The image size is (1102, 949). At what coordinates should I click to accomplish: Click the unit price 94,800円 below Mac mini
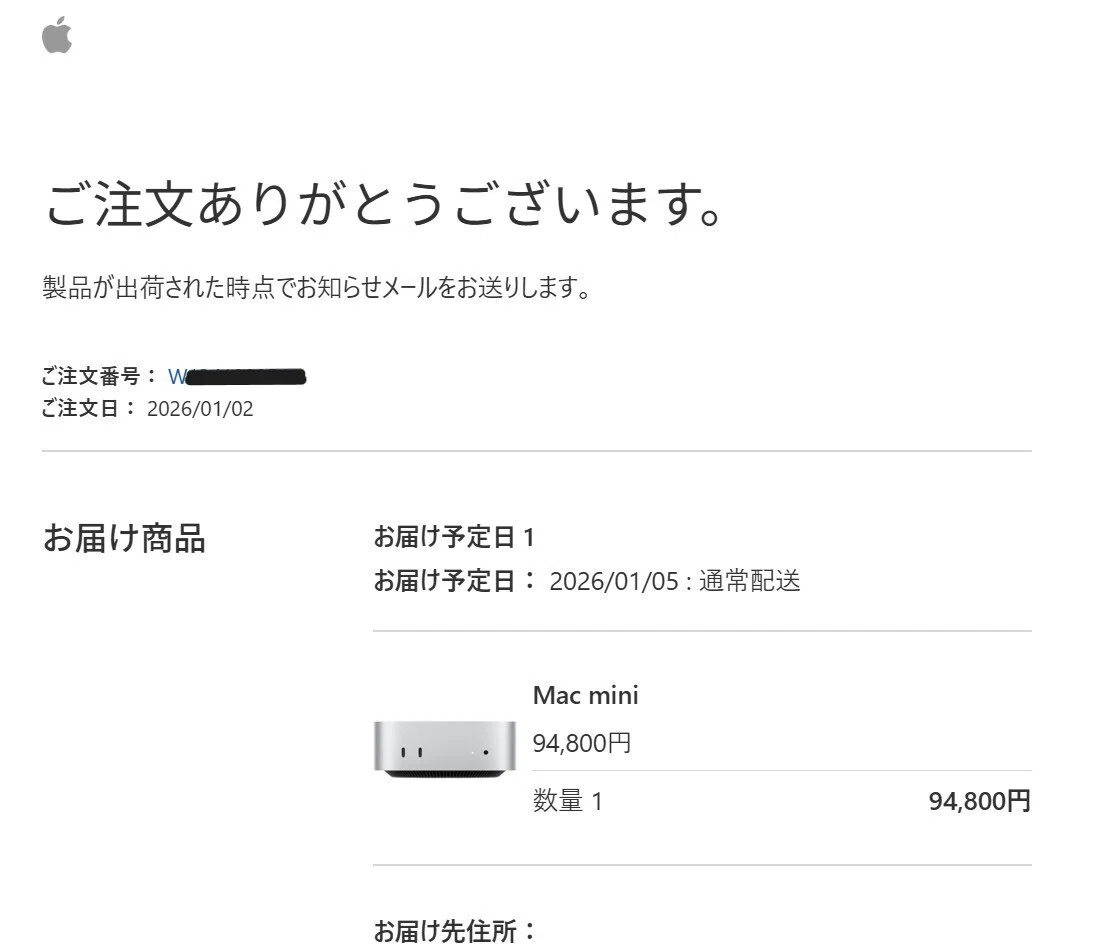tap(582, 743)
